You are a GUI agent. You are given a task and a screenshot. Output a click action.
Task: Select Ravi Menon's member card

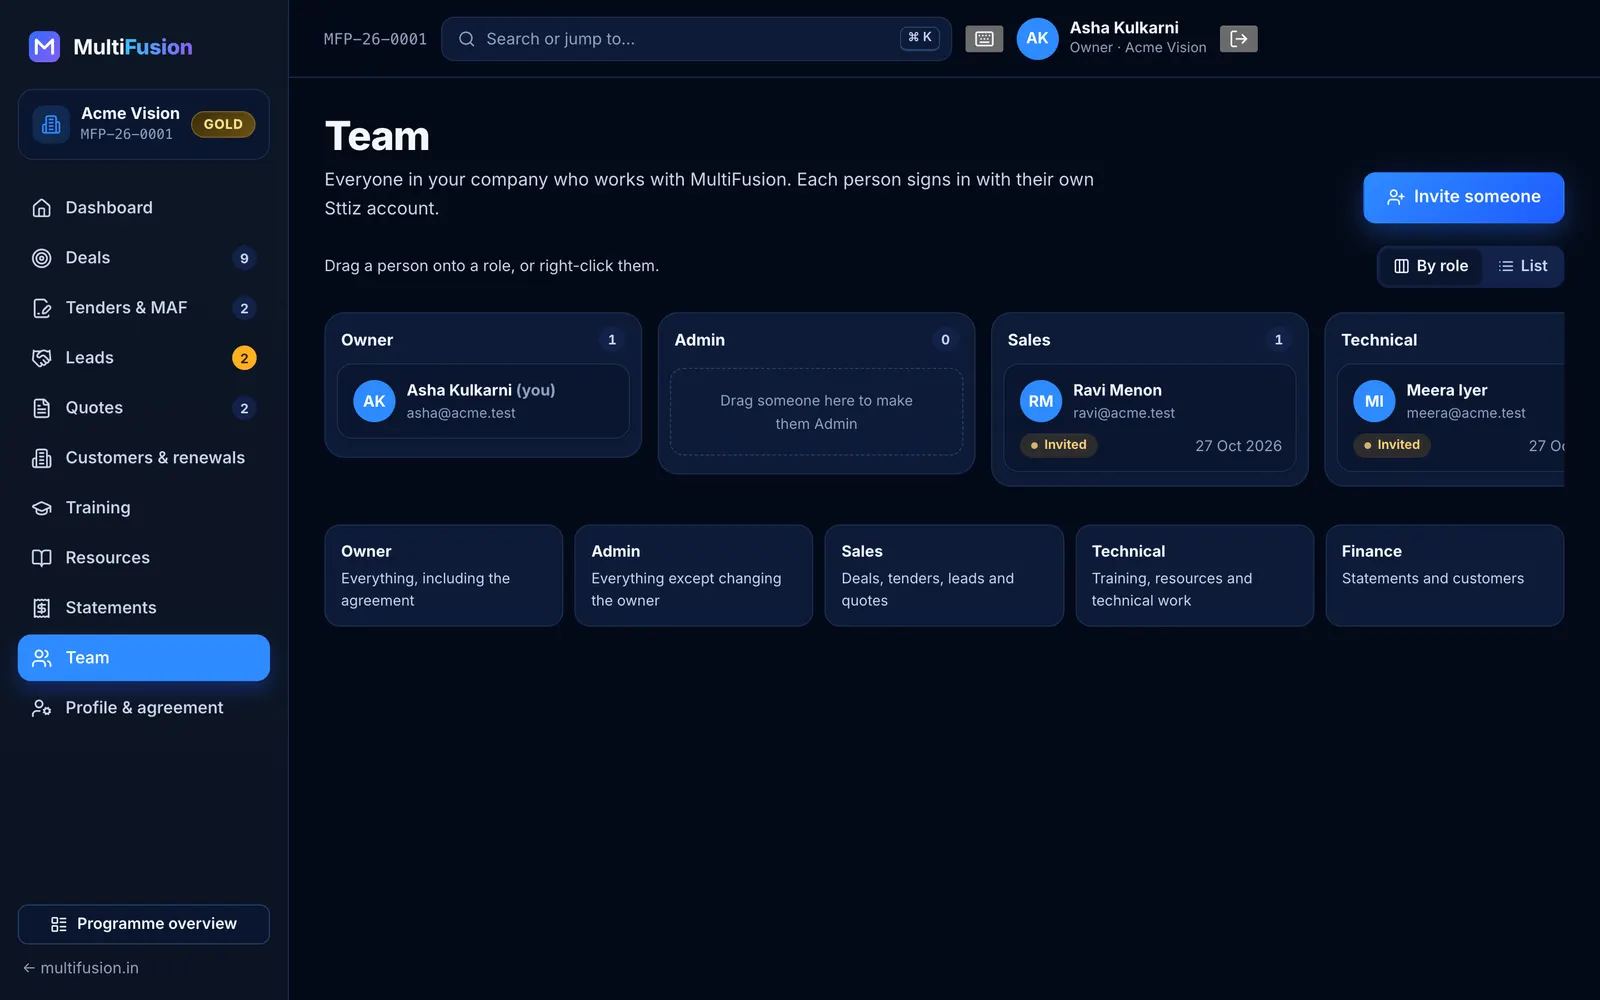(1150, 418)
